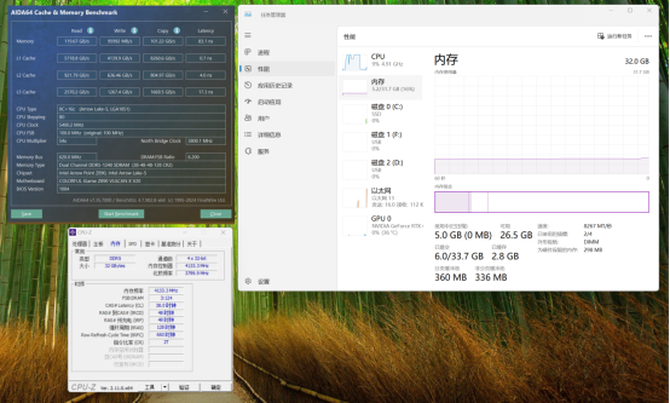Click the run new task button
The height and width of the screenshot is (403, 670).
point(614,36)
